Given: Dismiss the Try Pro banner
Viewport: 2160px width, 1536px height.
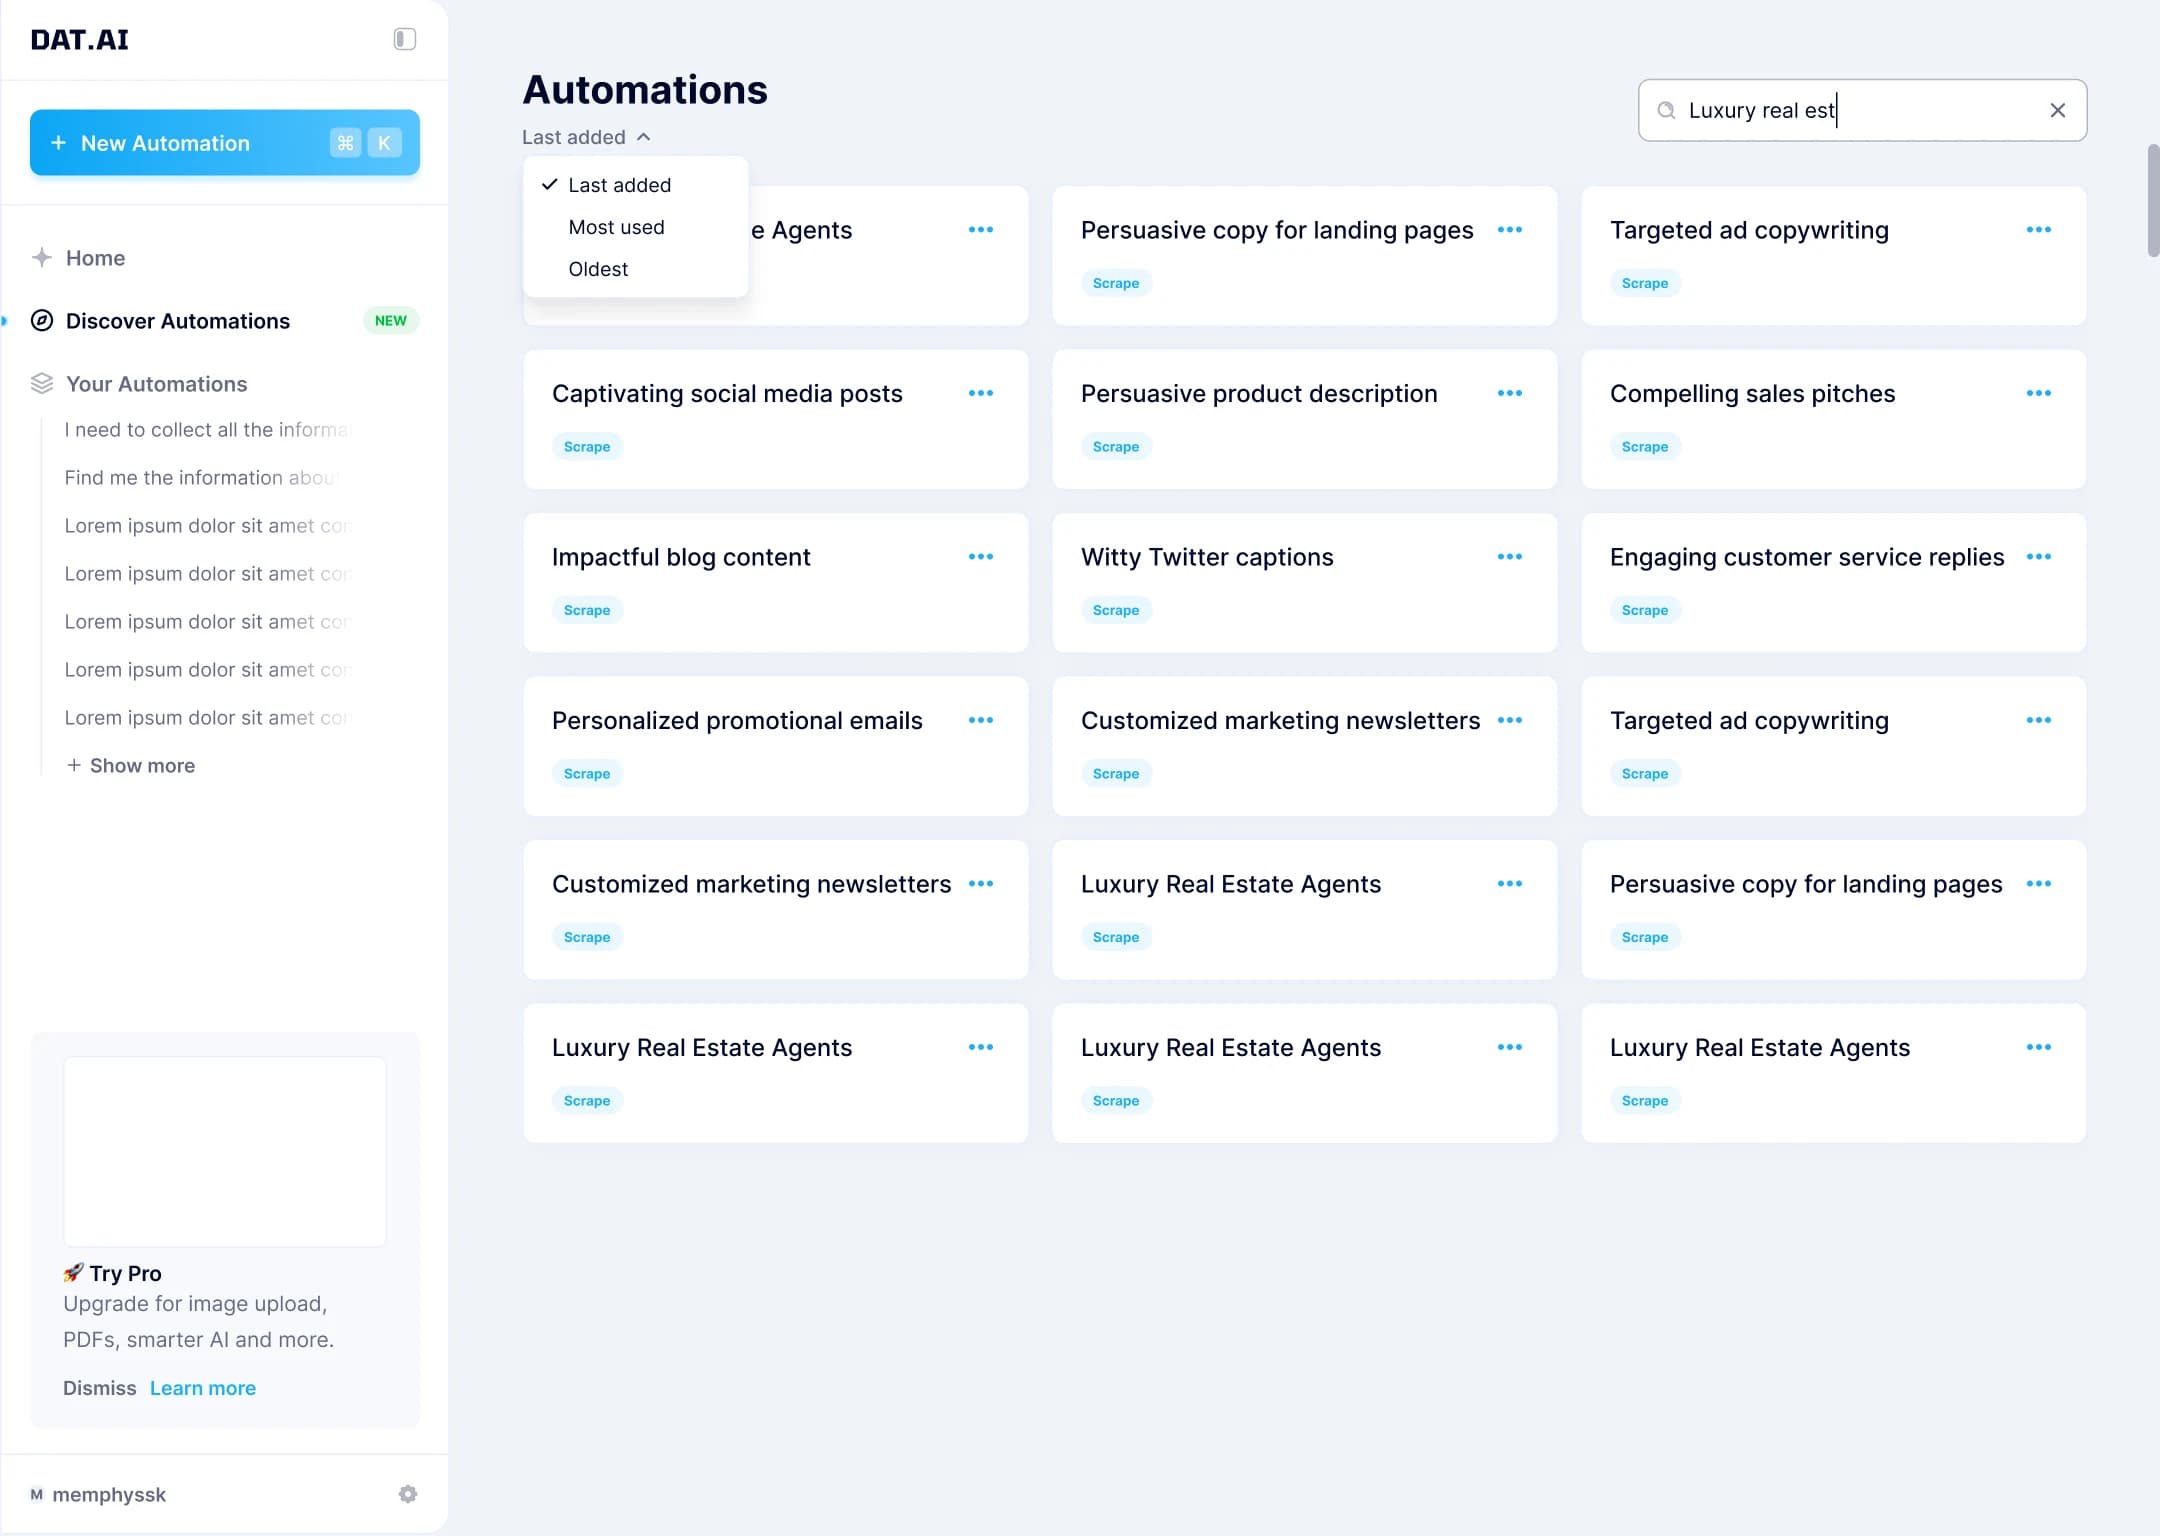Looking at the screenshot, I should pos(99,1388).
